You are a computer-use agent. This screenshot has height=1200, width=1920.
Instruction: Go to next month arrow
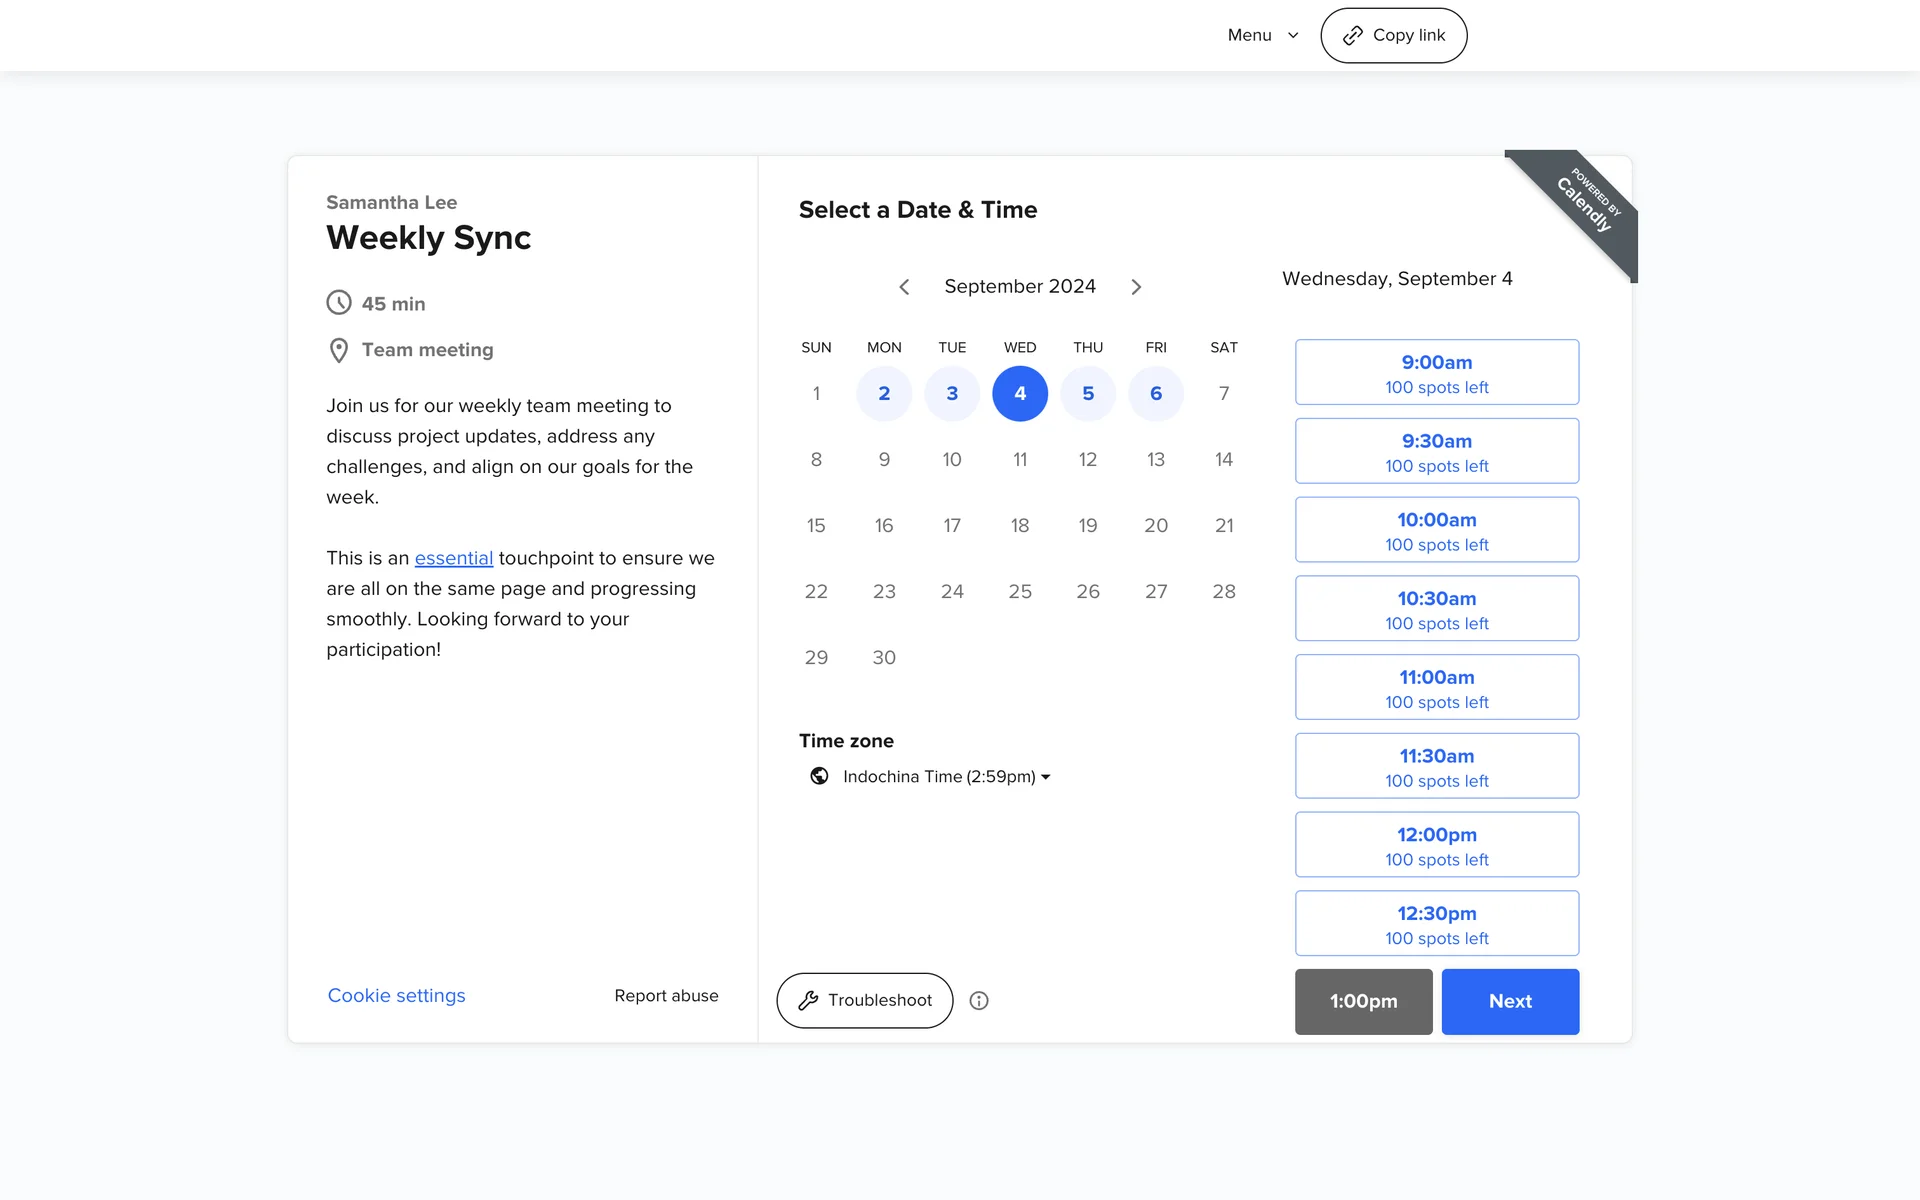click(x=1136, y=287)
